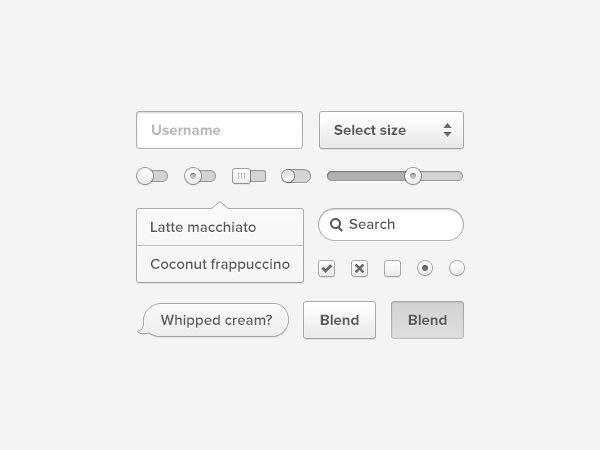Image resolution: width=600 pixels, height=450 pixels.
Task: Click the range slider round handle
Action: click(413, 176)
